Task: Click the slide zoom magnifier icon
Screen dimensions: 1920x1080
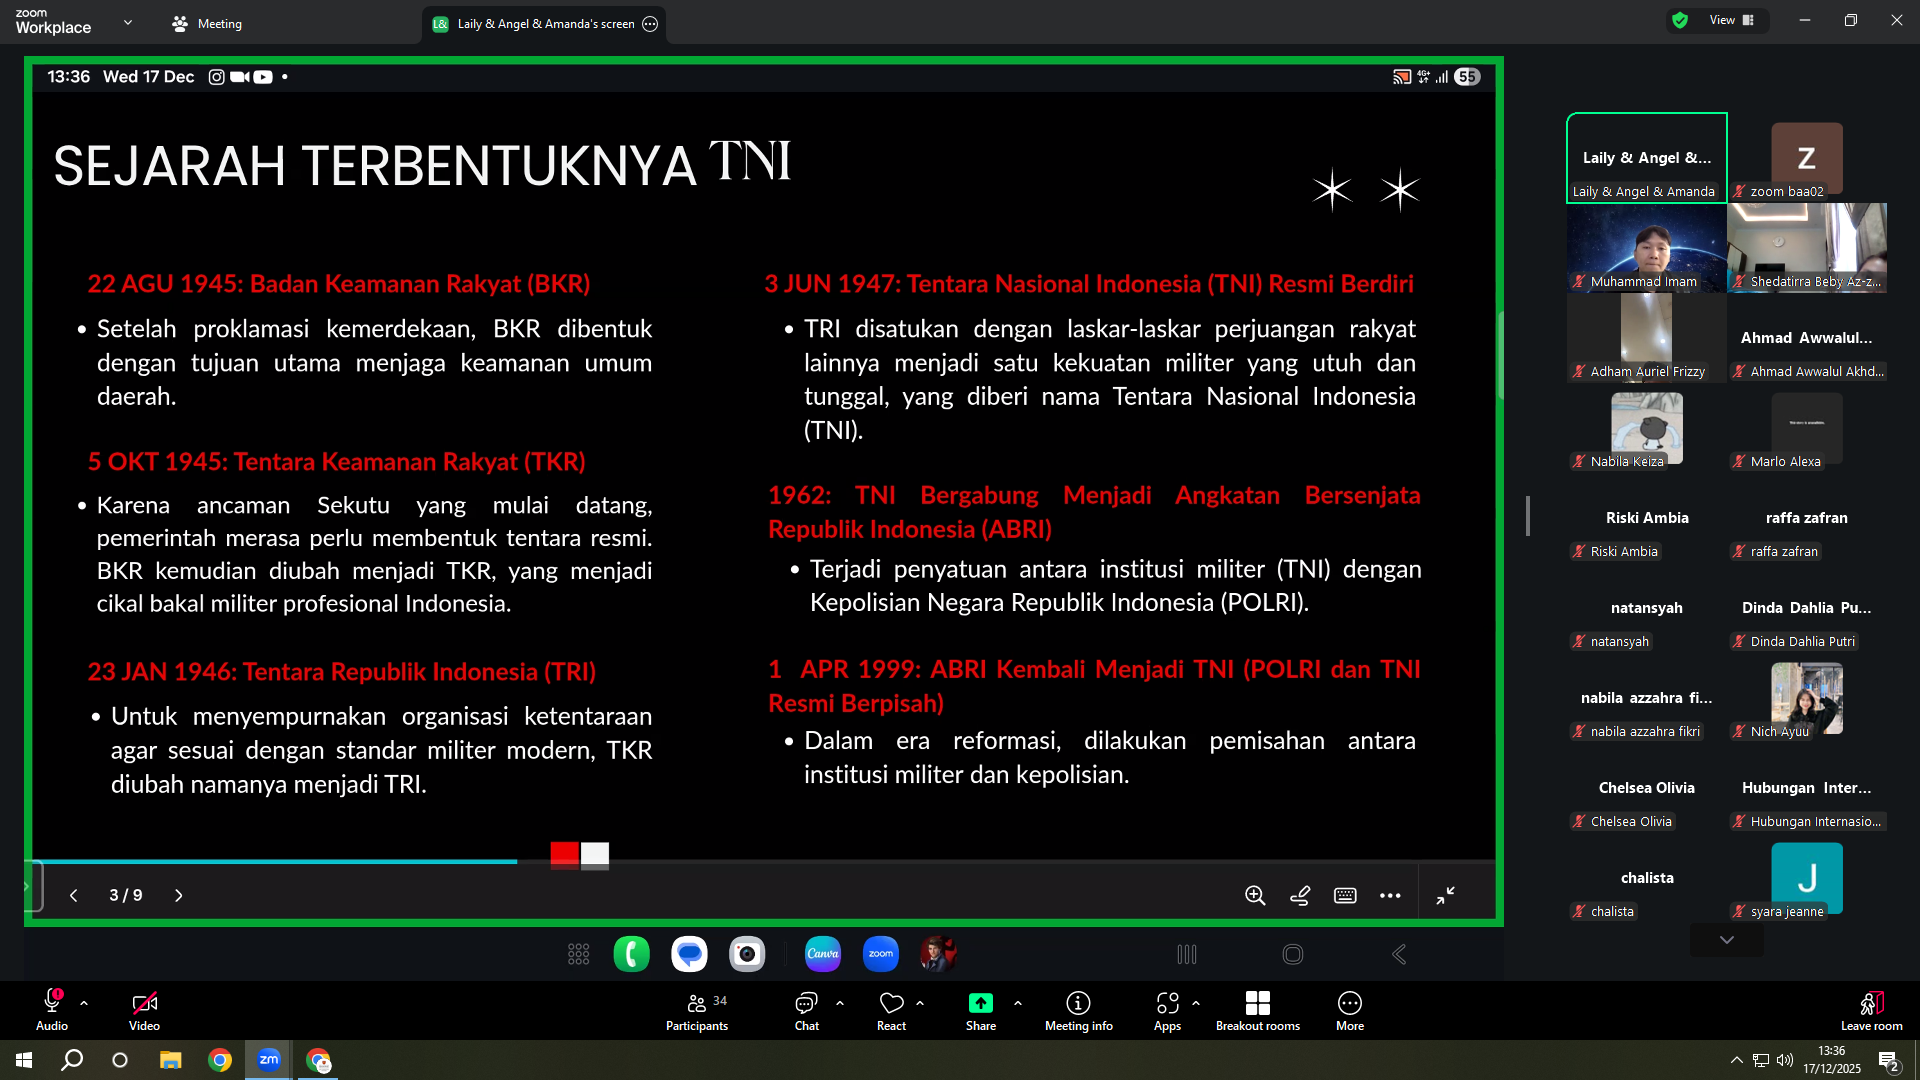Action: [x=1255, y=895]
